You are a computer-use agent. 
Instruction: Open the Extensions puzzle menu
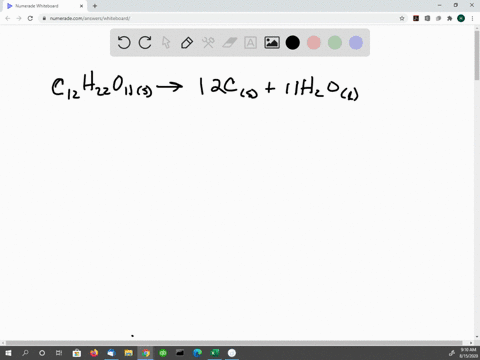point(449,18)
